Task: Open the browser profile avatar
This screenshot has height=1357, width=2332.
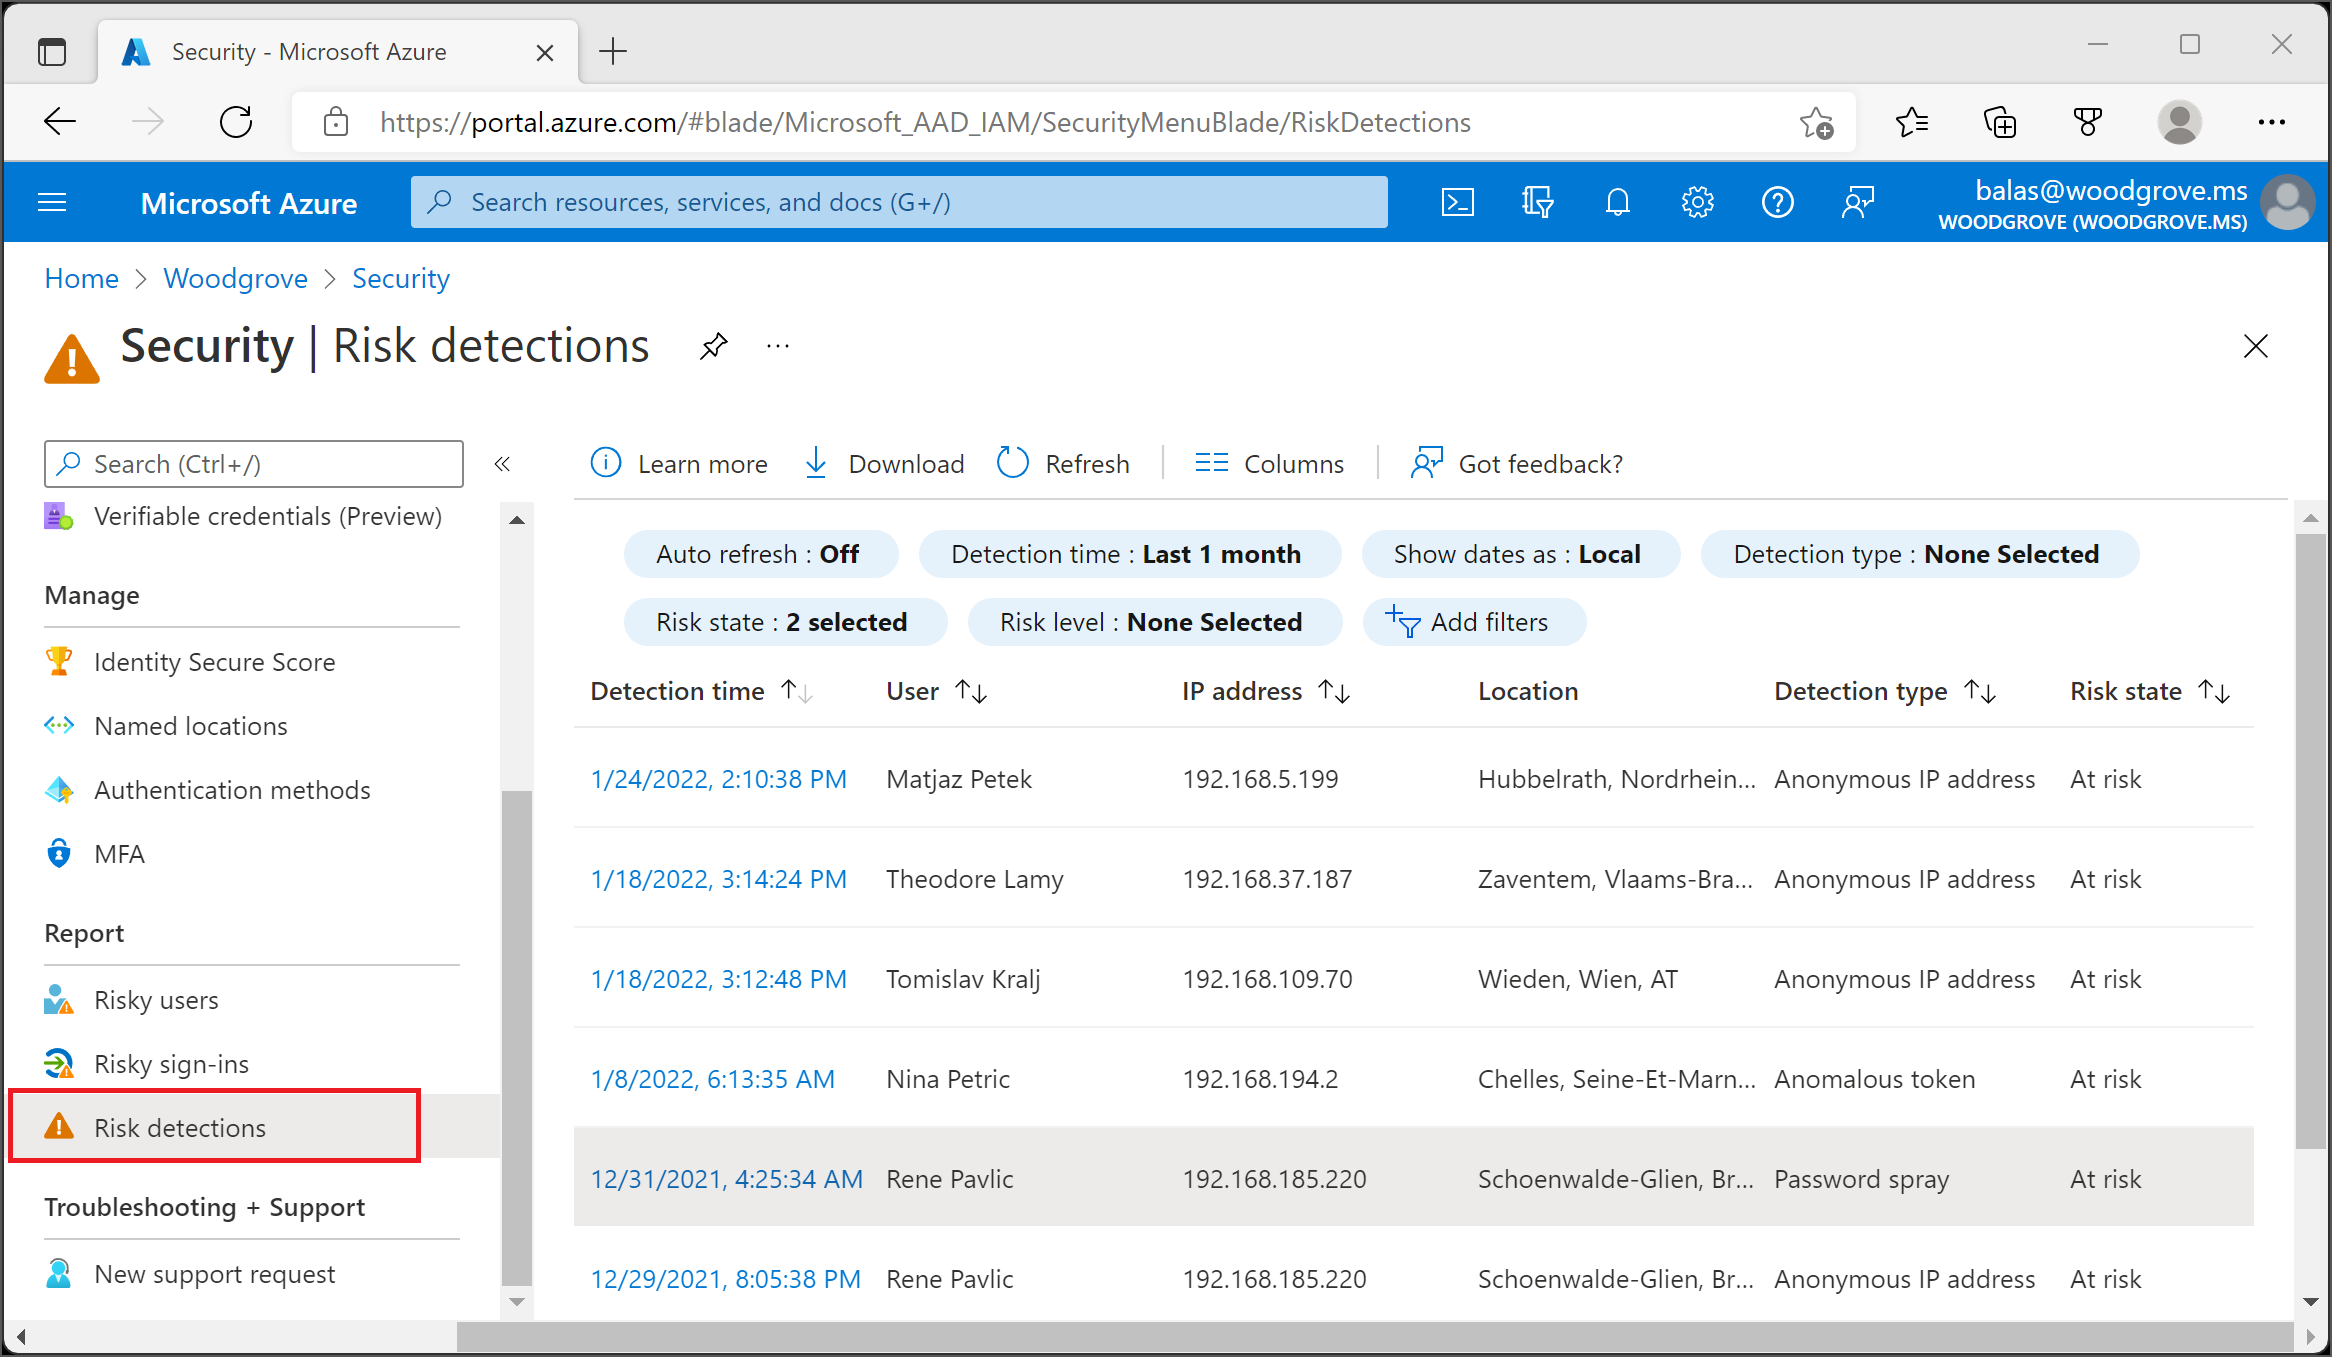Action: (x=2179, y=122)
